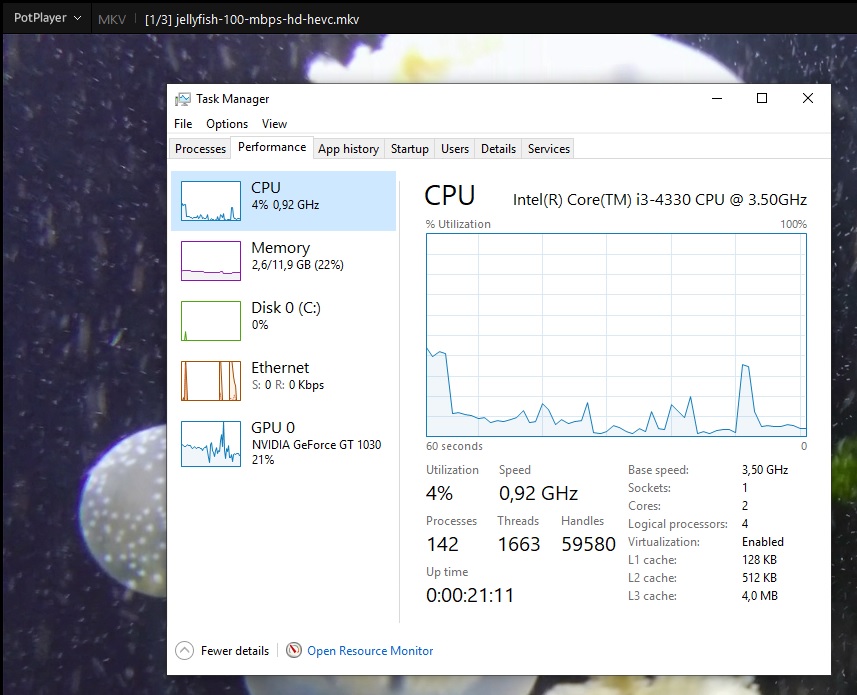
Task: Open Resource Monitor link
Action: pyautogui.click(x=370, y=651)
